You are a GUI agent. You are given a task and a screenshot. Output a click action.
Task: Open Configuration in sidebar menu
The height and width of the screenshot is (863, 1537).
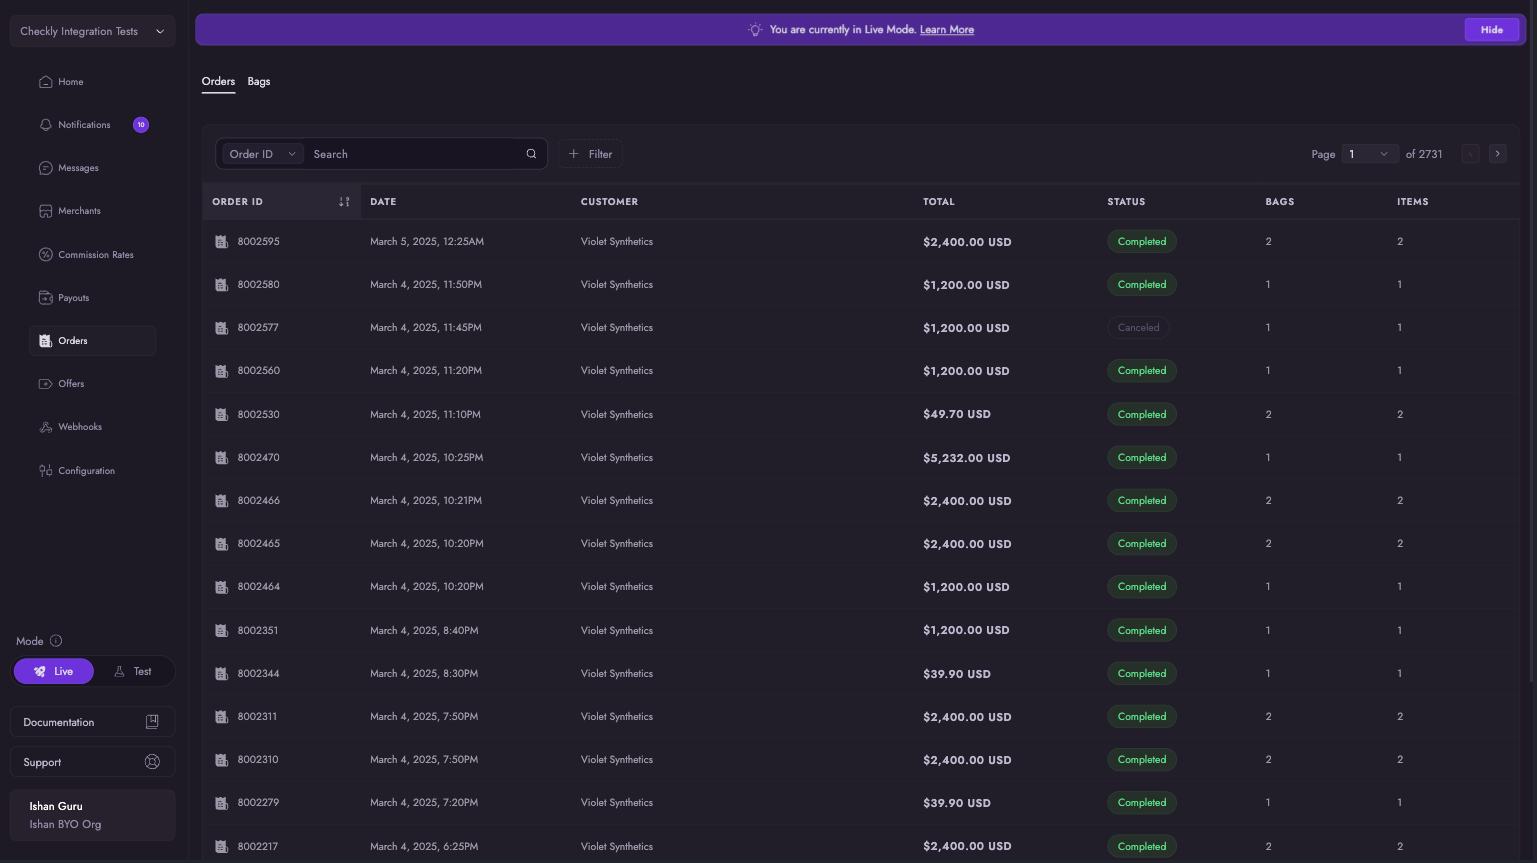pos(86,471)
